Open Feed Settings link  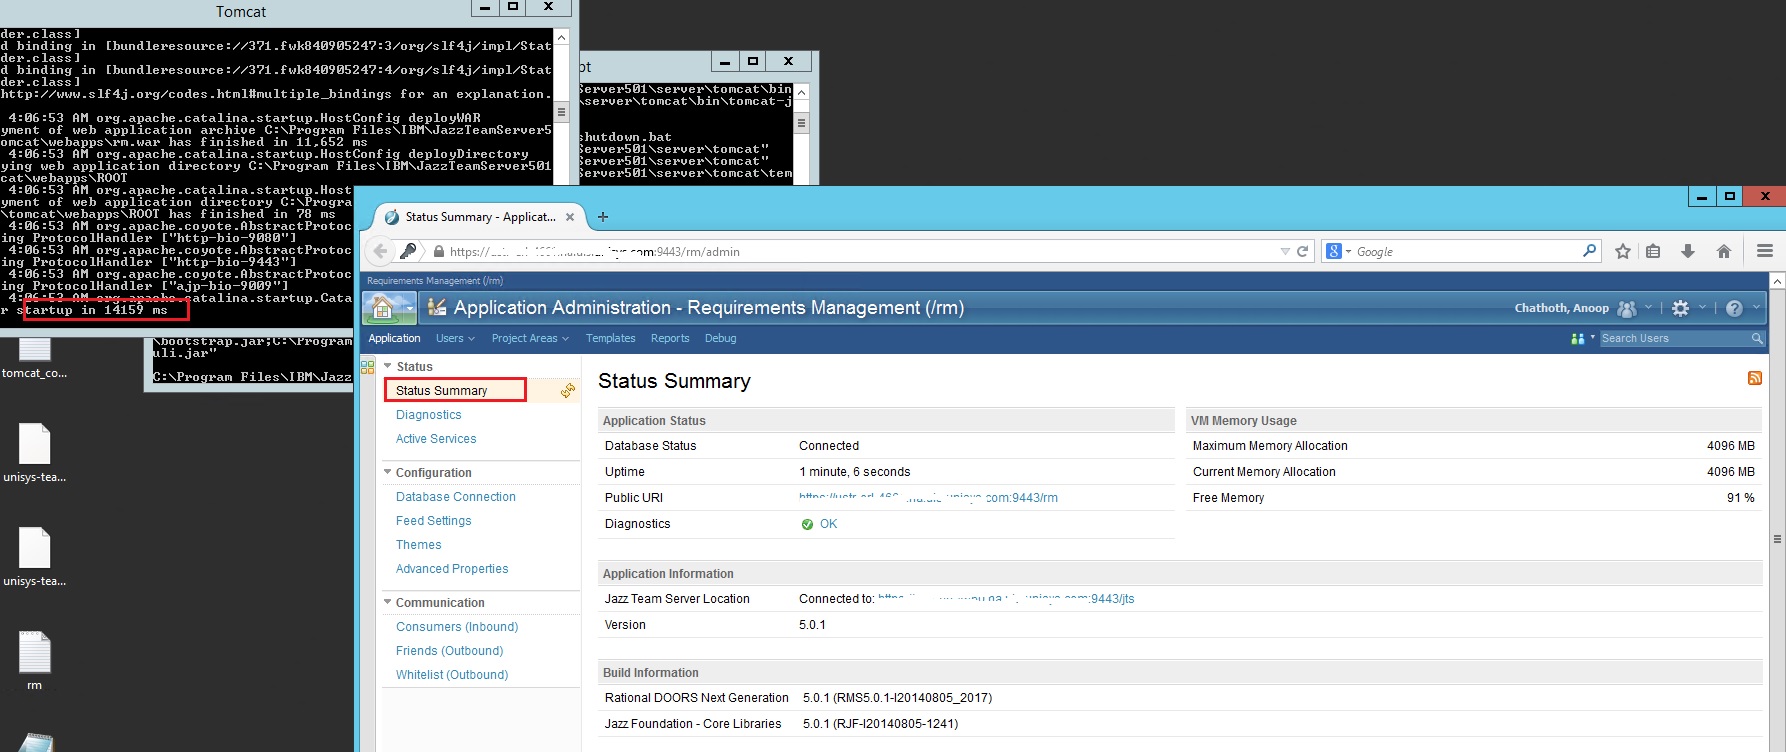pyautogui.click(x=433, y=521)
